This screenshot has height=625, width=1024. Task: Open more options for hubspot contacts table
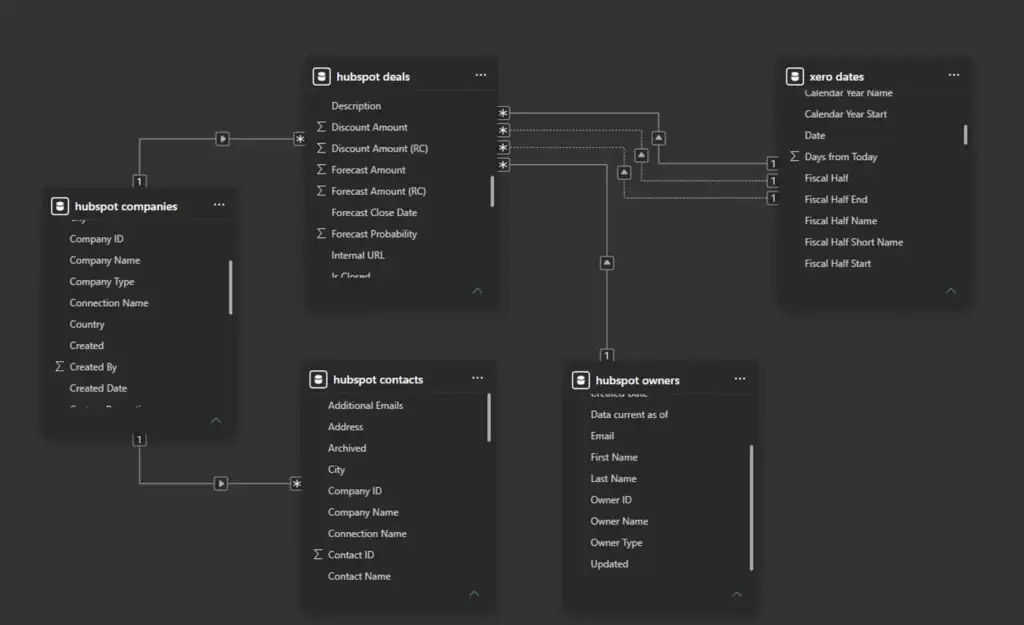point(477,378)
